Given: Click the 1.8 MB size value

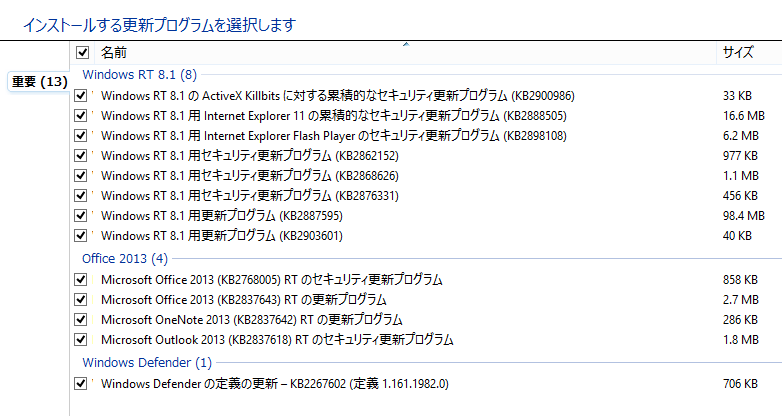Looking at the screenshot, I should [741, 339].
